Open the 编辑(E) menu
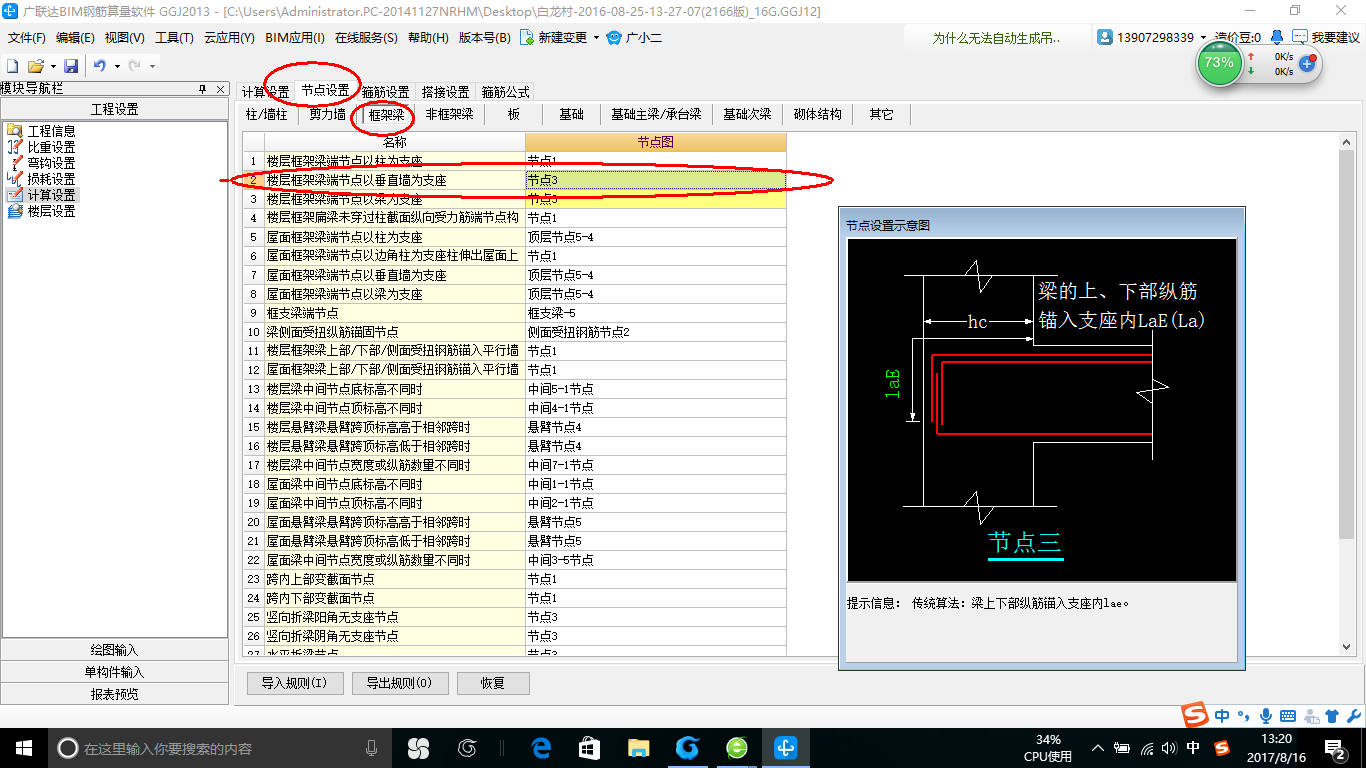 [x=75, y=37]
